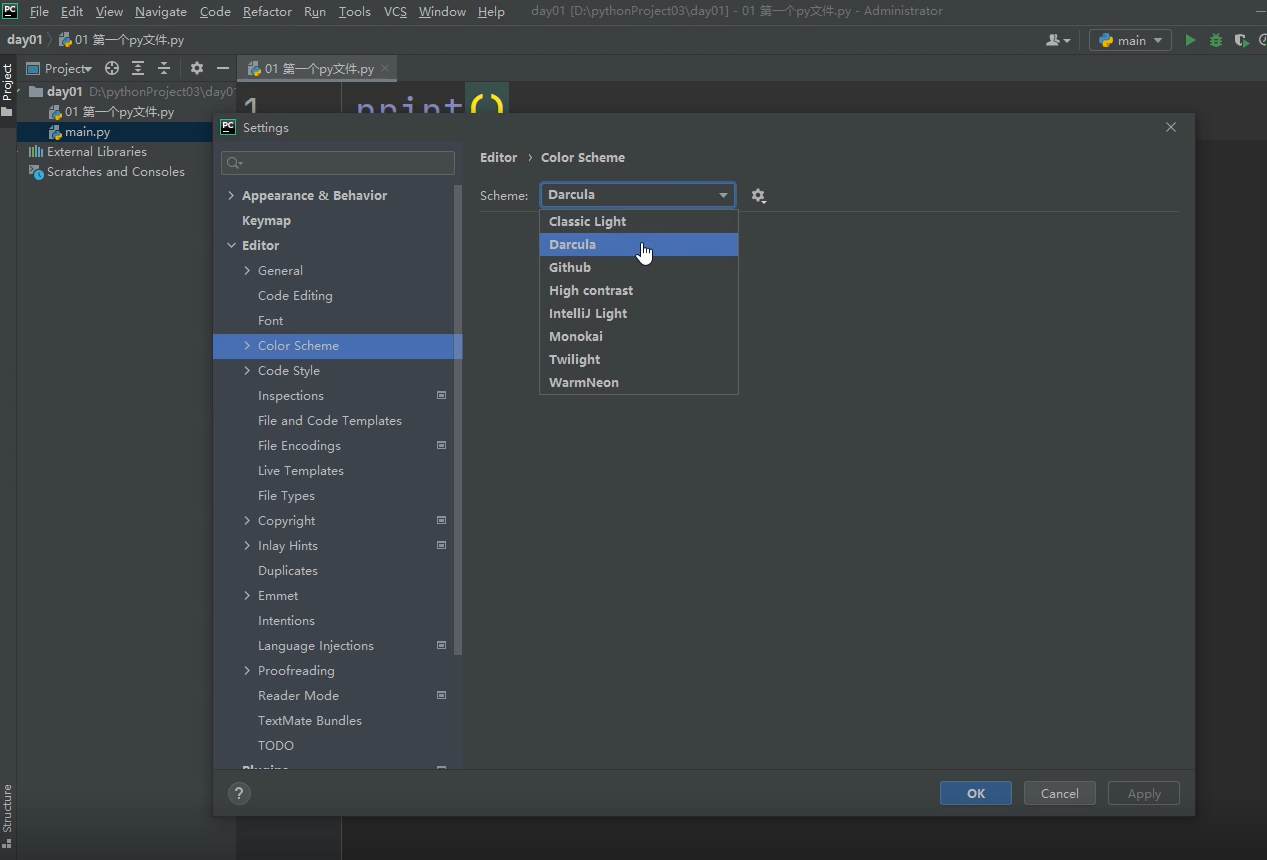Open the VCS menu
The height and width of the screenshot is (860, 1267).
[x=395, y=11]
